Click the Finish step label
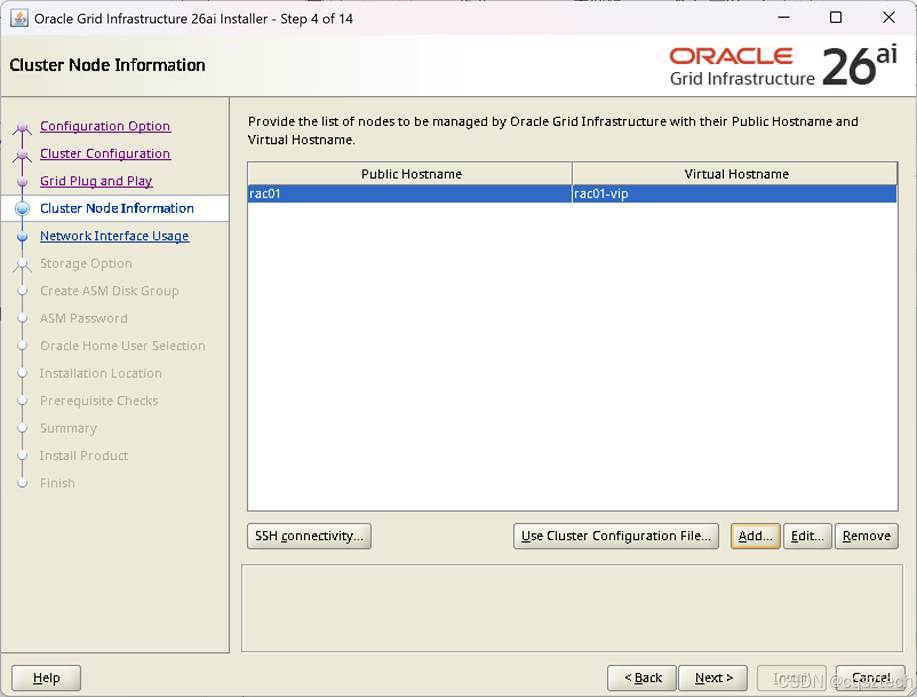 [x=57, y=484]
